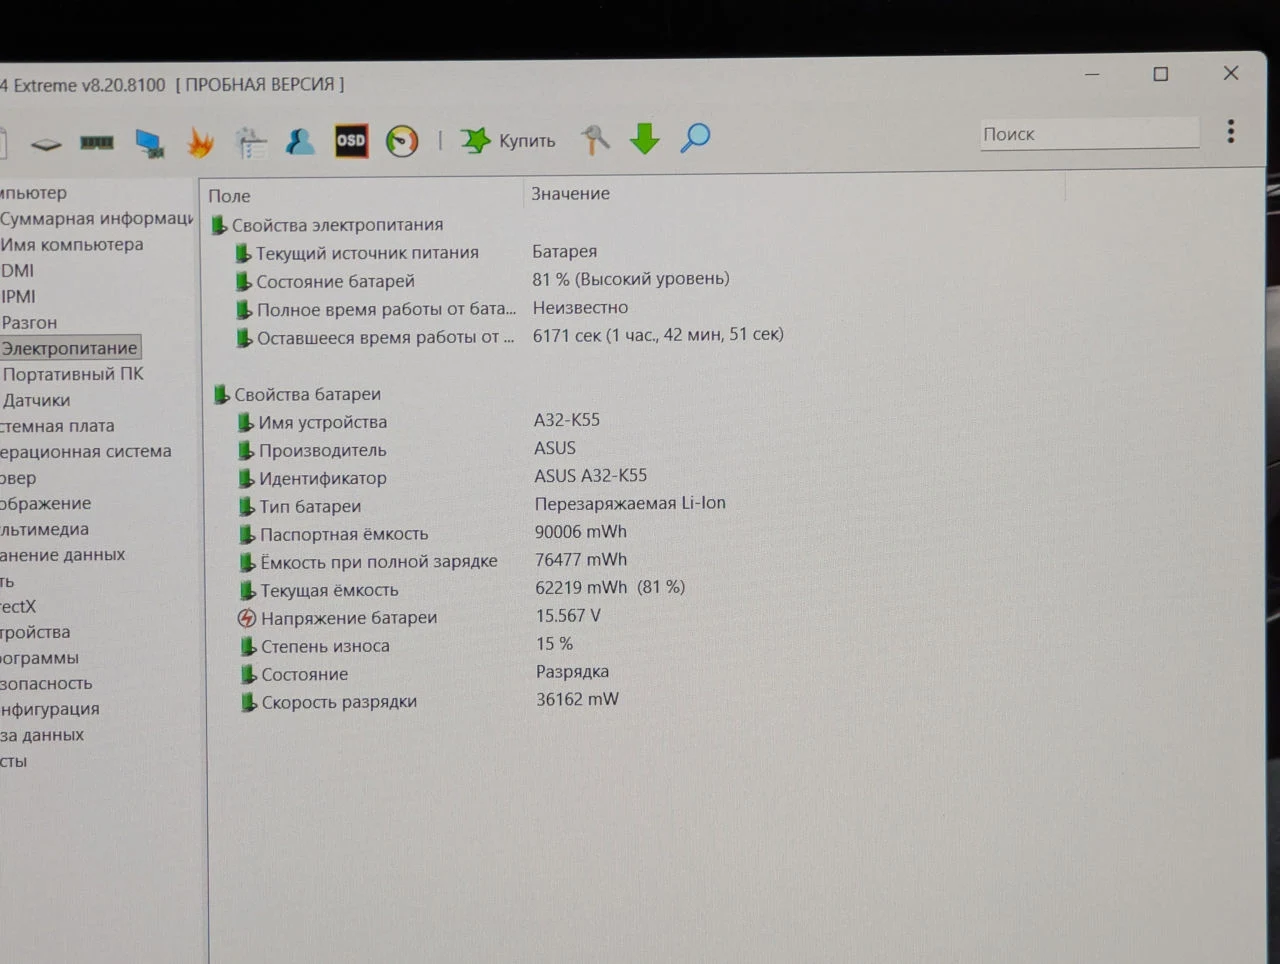Open the sensor gauge icon in toolbar
Screen dimensions: 1280x964
(x=402, y=141)
